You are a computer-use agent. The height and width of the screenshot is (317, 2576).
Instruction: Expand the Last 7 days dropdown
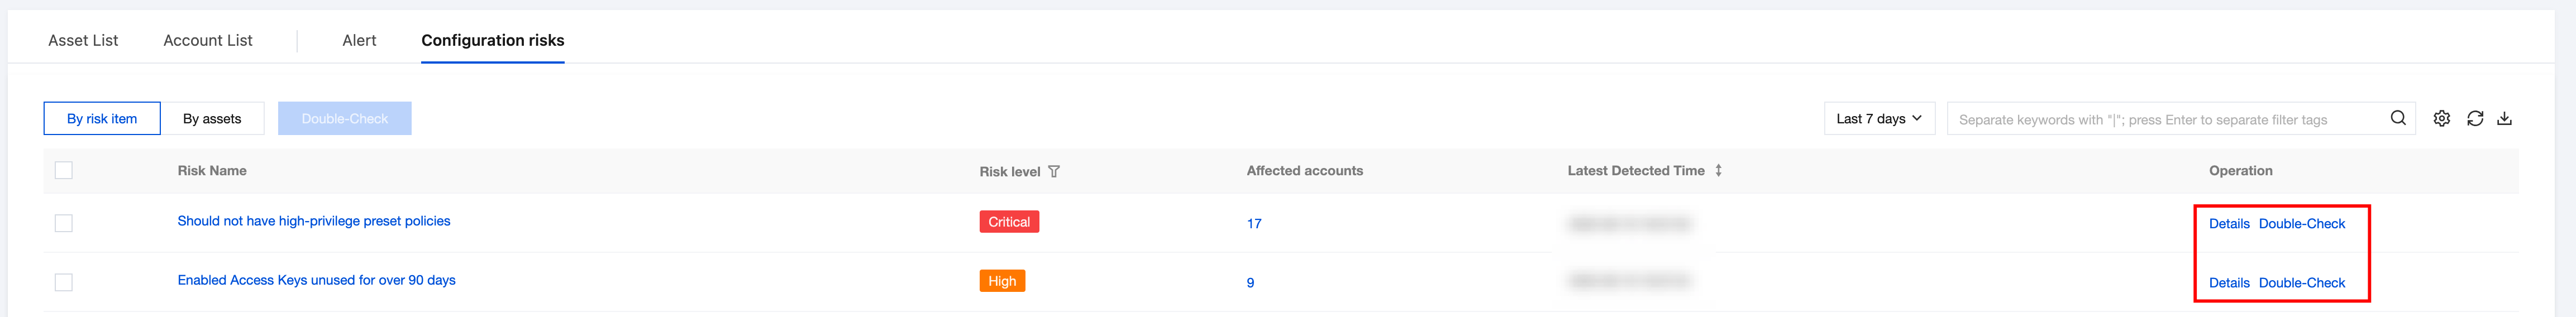tap(1878, 119)
